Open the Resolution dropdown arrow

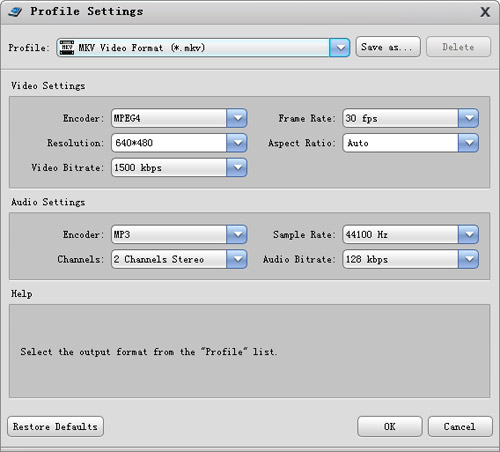tap(237, 143)
